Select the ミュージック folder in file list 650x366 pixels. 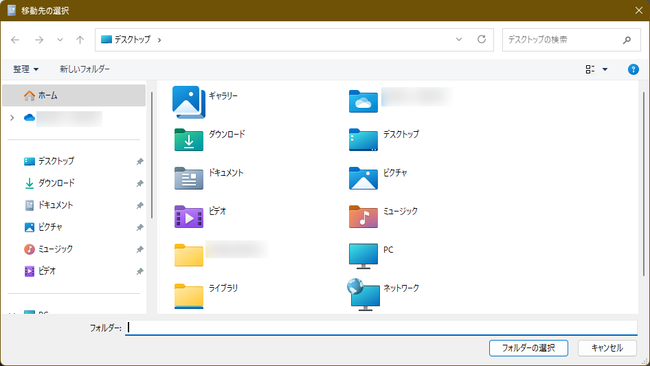[x=363, y=217]
